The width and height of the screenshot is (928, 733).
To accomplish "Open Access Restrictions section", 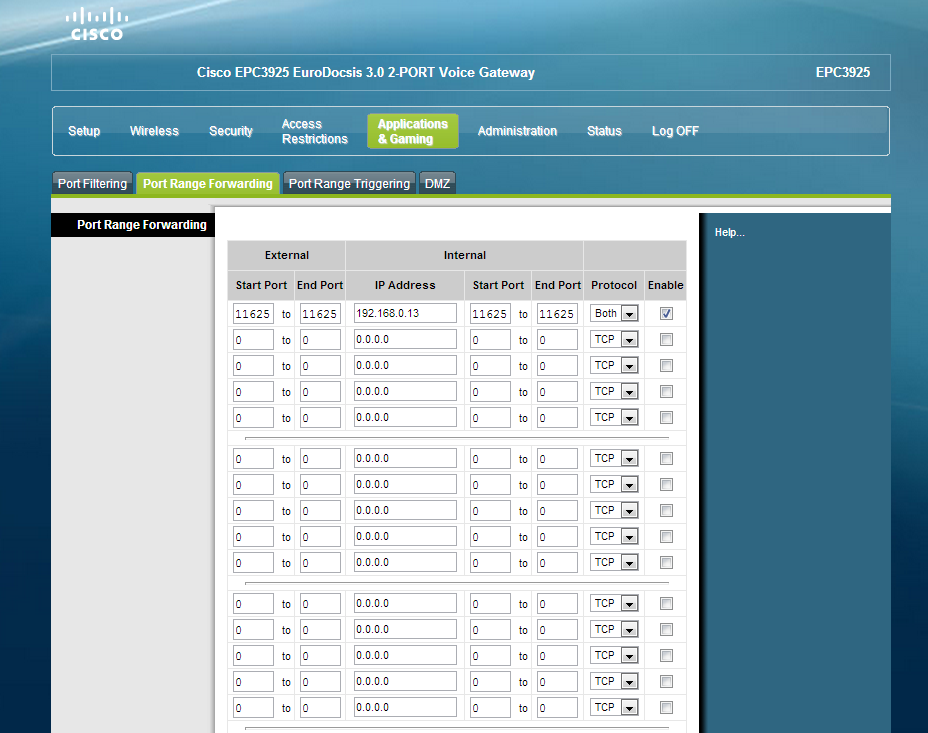I will click(314, 131).
